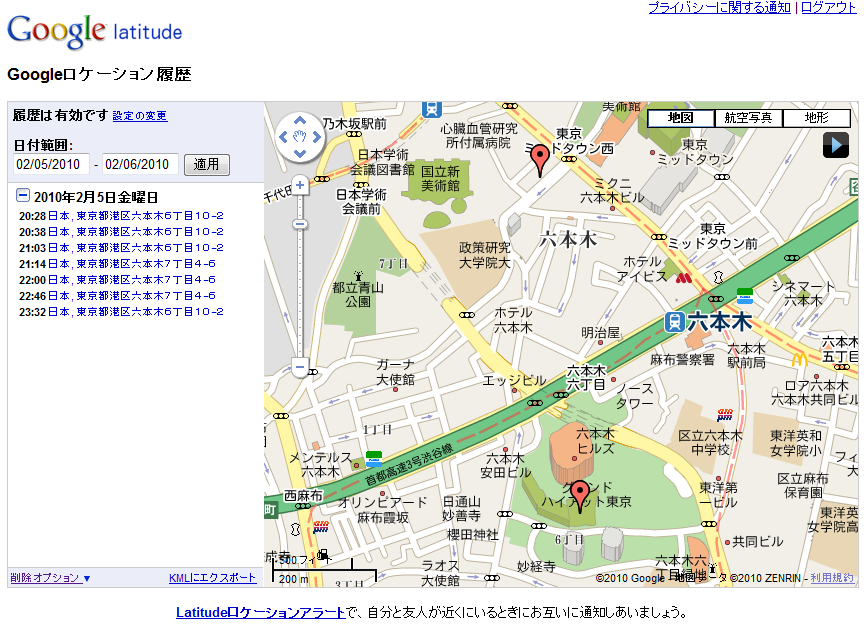The height and width of the screenshot is (625, 864).
Task: Click the red marker at Grand Hyatt Tokyo
Action: [580, 496]
